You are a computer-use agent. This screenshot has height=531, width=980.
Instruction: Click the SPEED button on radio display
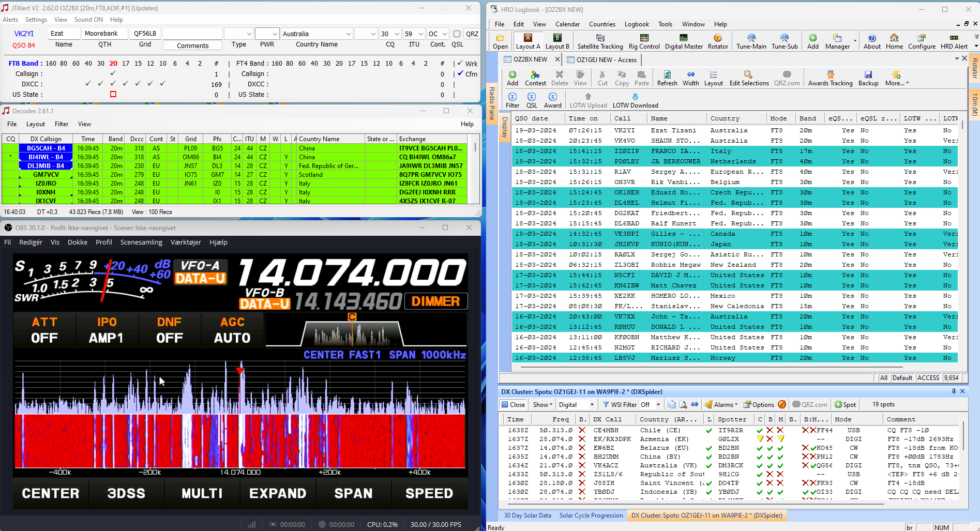click(429, 493)
